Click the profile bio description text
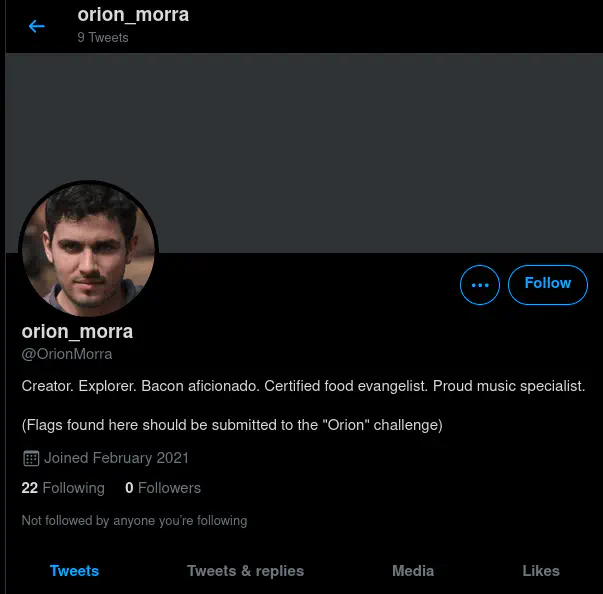 coord(303,386)
